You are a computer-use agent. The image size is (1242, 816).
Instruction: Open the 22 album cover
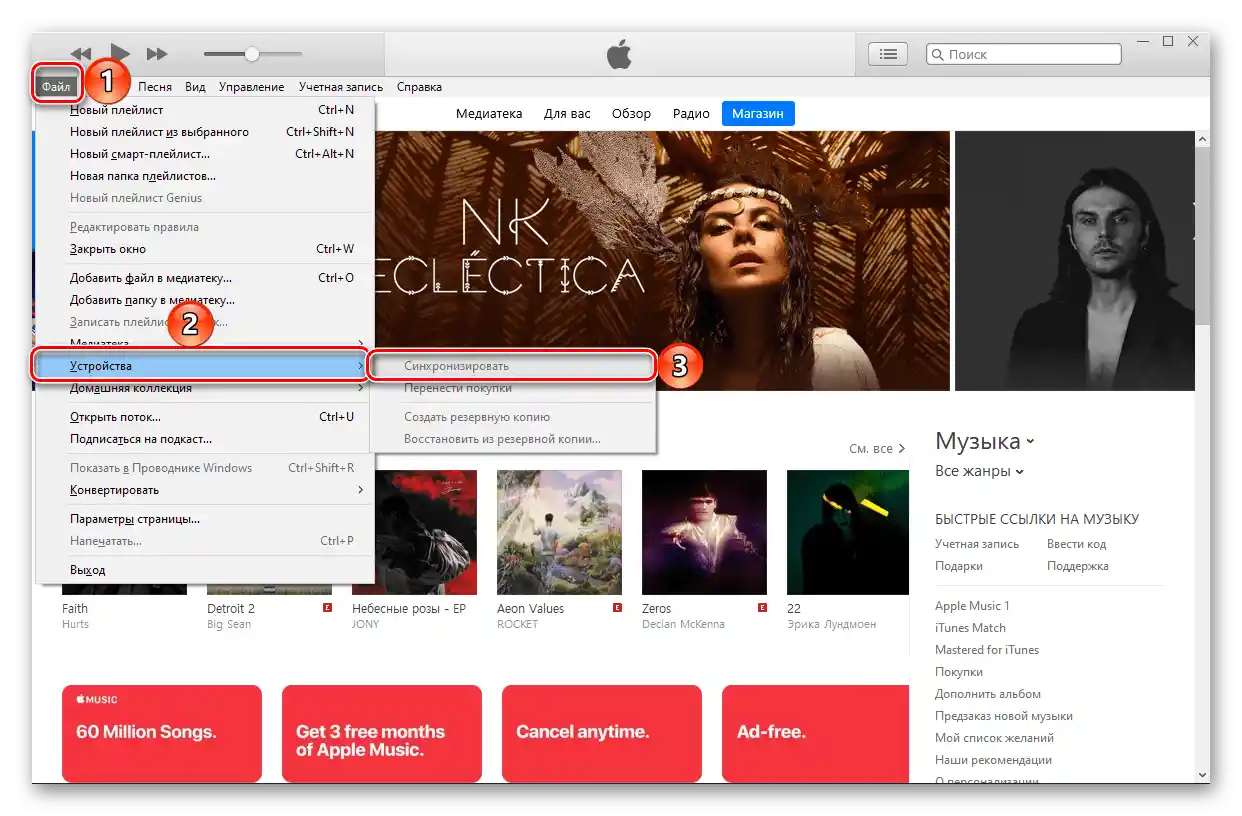[848, 533]
